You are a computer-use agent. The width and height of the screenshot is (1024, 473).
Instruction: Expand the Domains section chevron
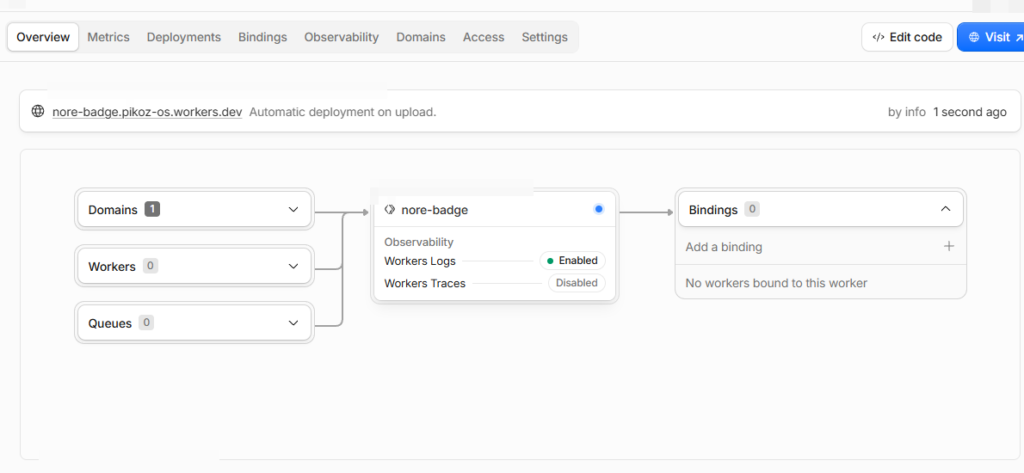click(293, 210)
